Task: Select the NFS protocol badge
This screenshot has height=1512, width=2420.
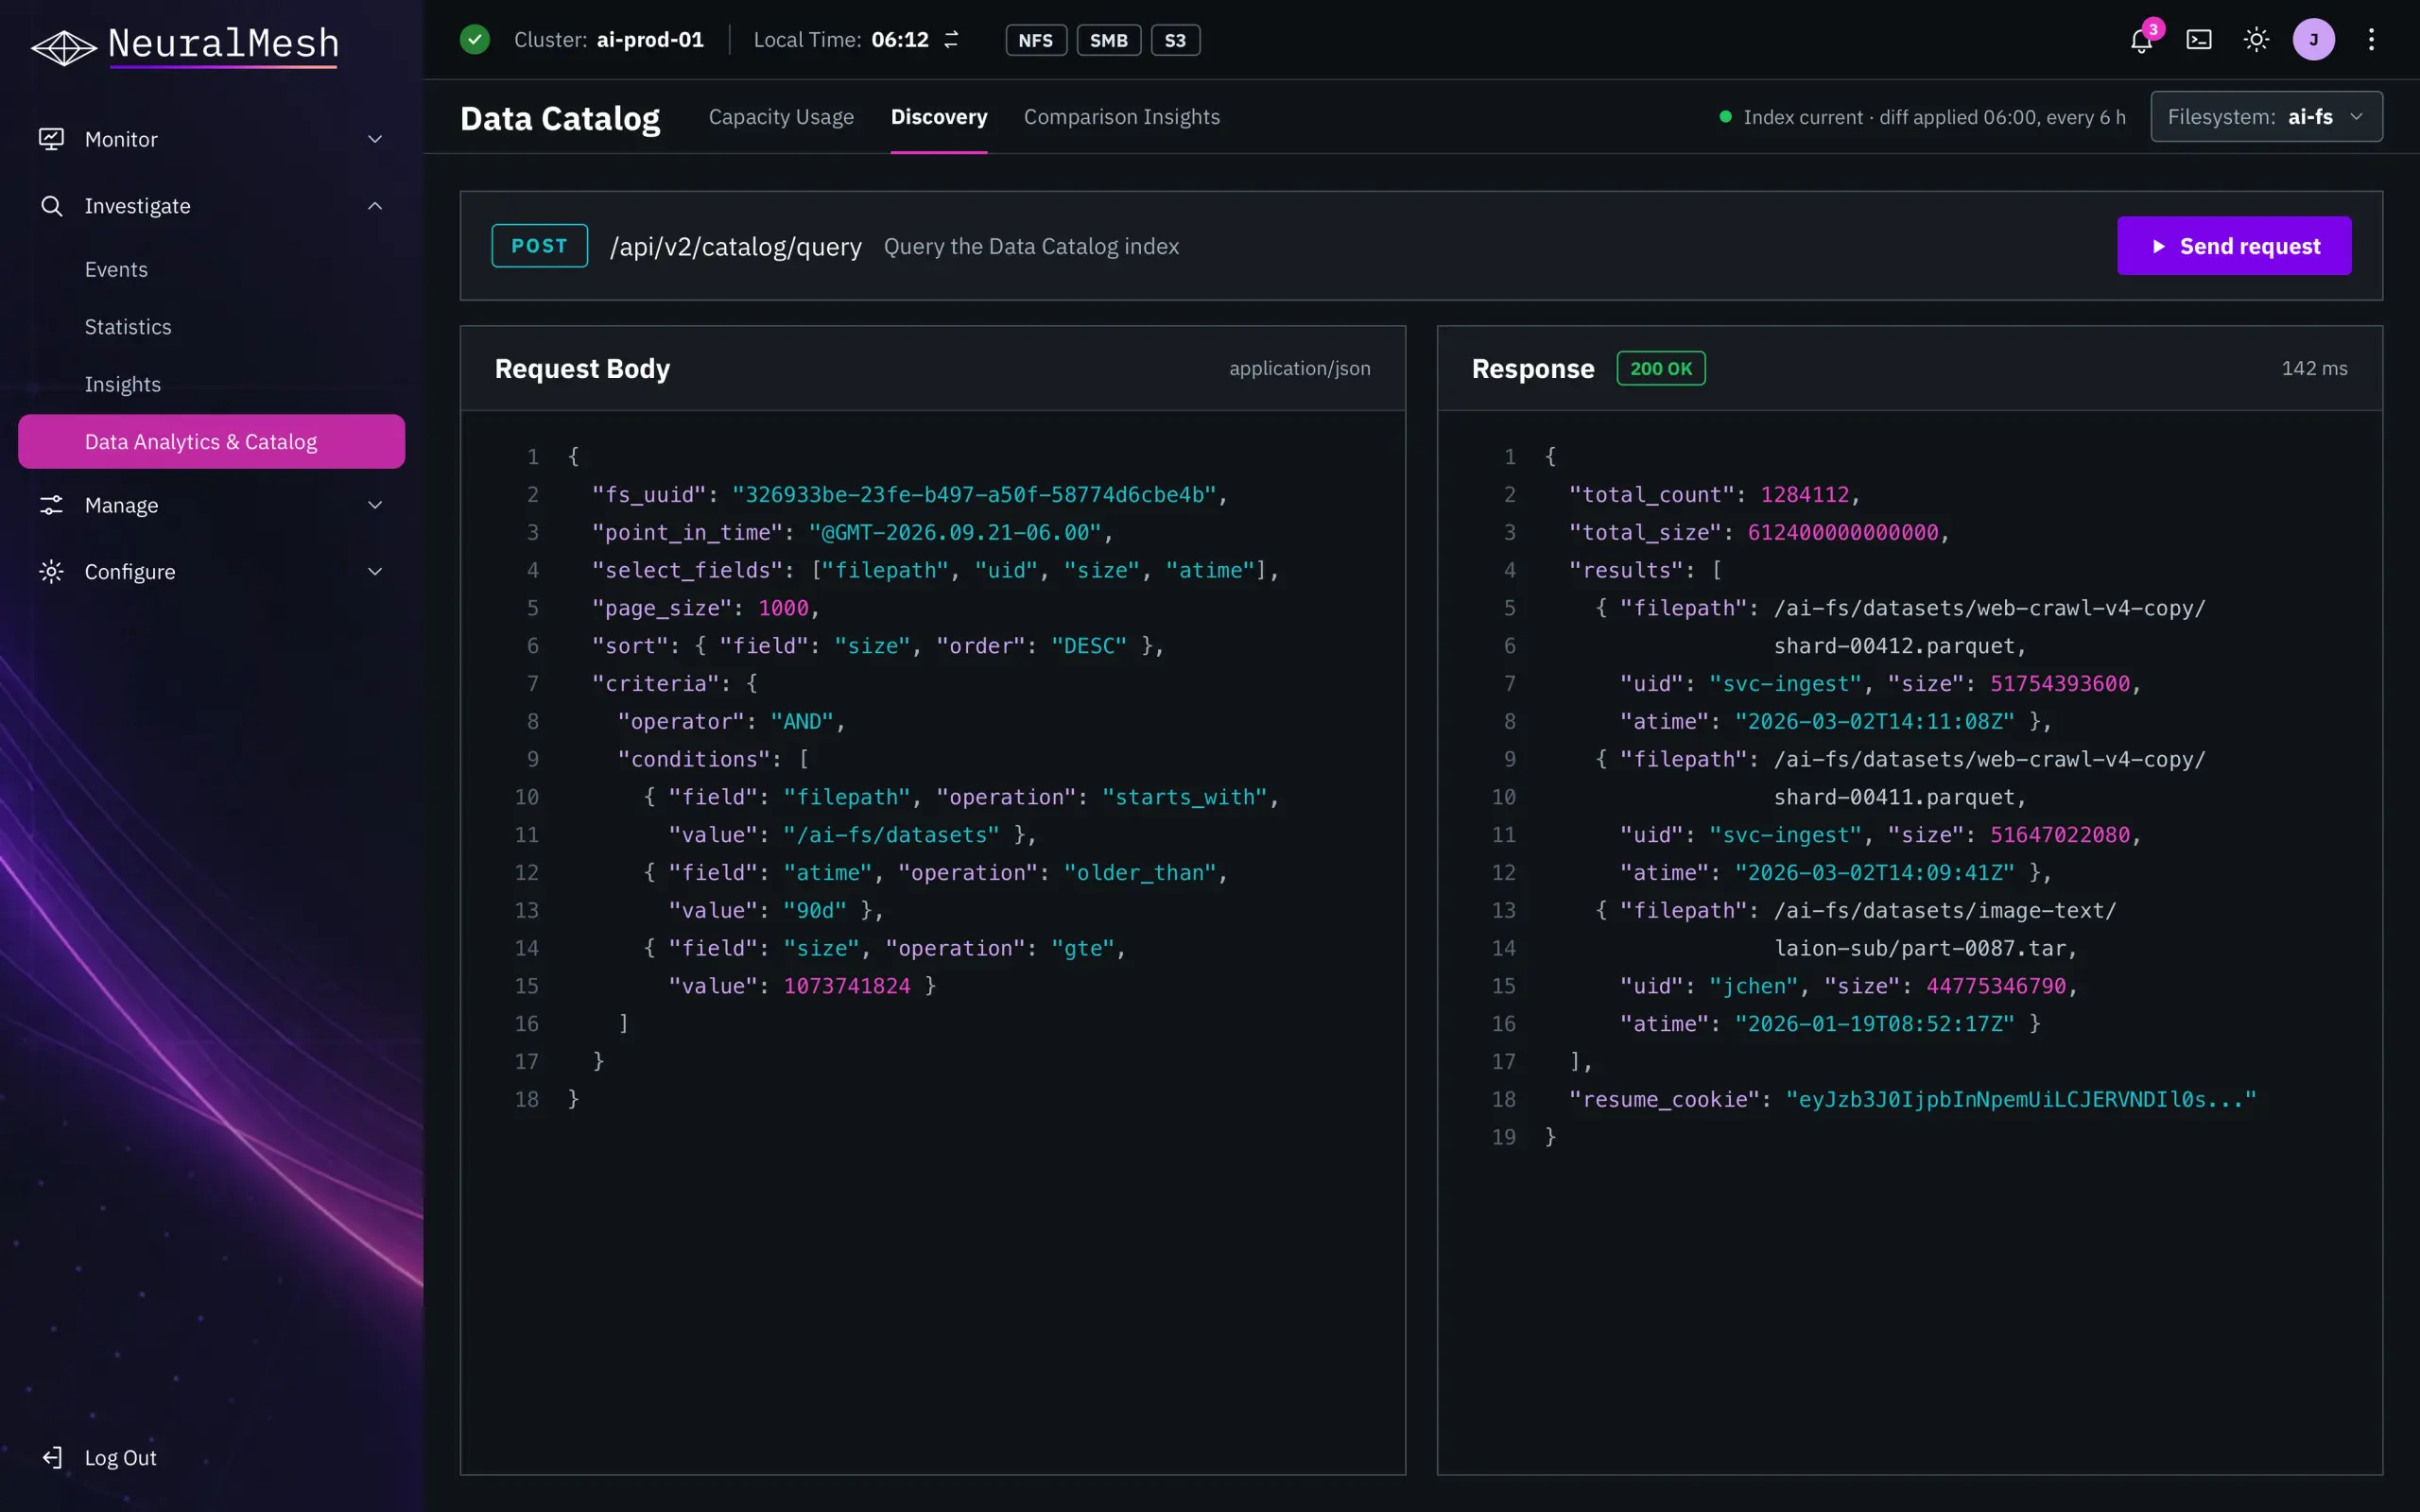Action: [x=1035, y=40]
